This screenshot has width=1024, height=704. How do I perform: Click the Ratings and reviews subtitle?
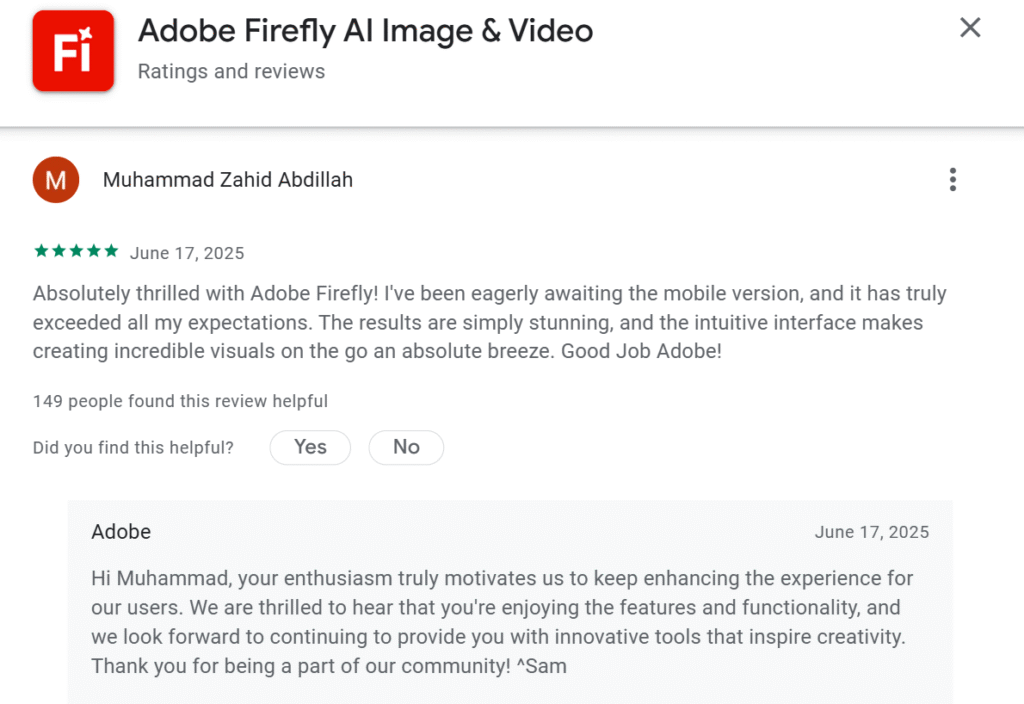pos(231,71)
